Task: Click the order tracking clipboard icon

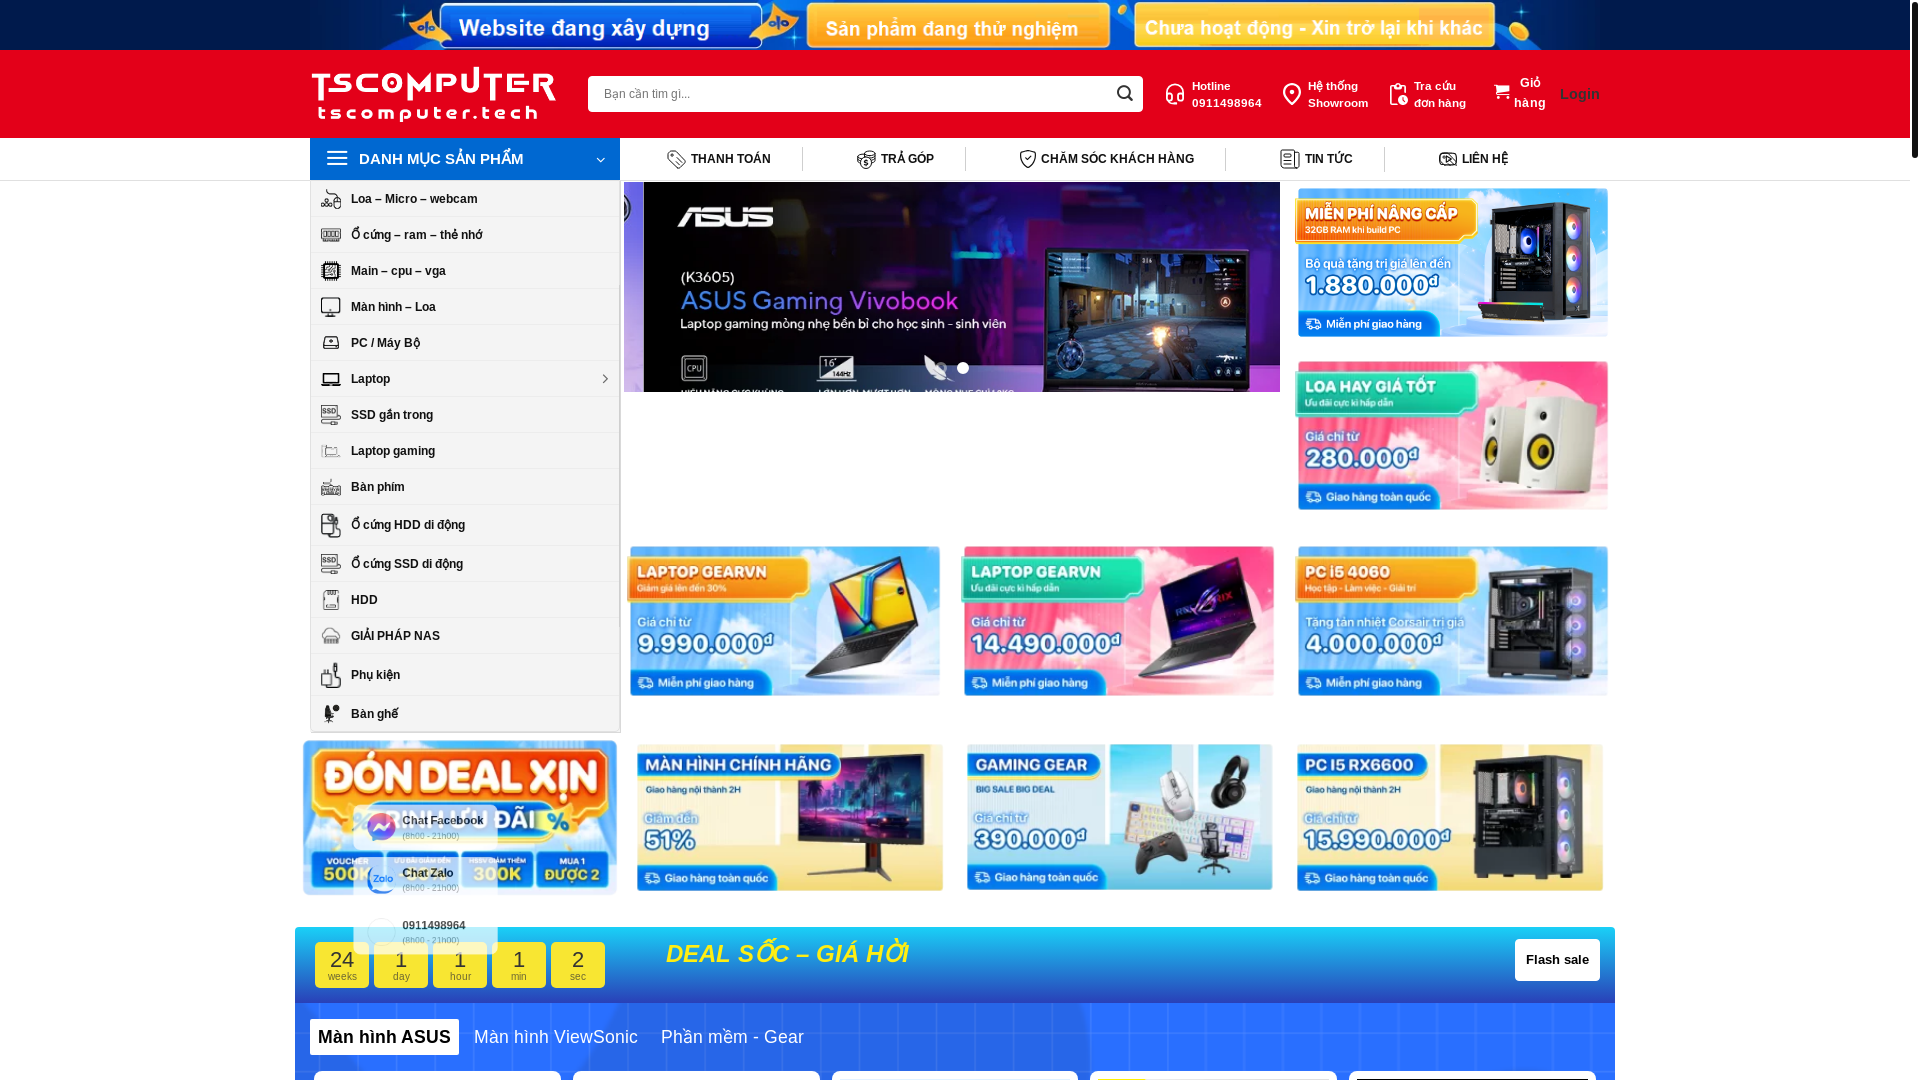Action: pos(1398,95)
